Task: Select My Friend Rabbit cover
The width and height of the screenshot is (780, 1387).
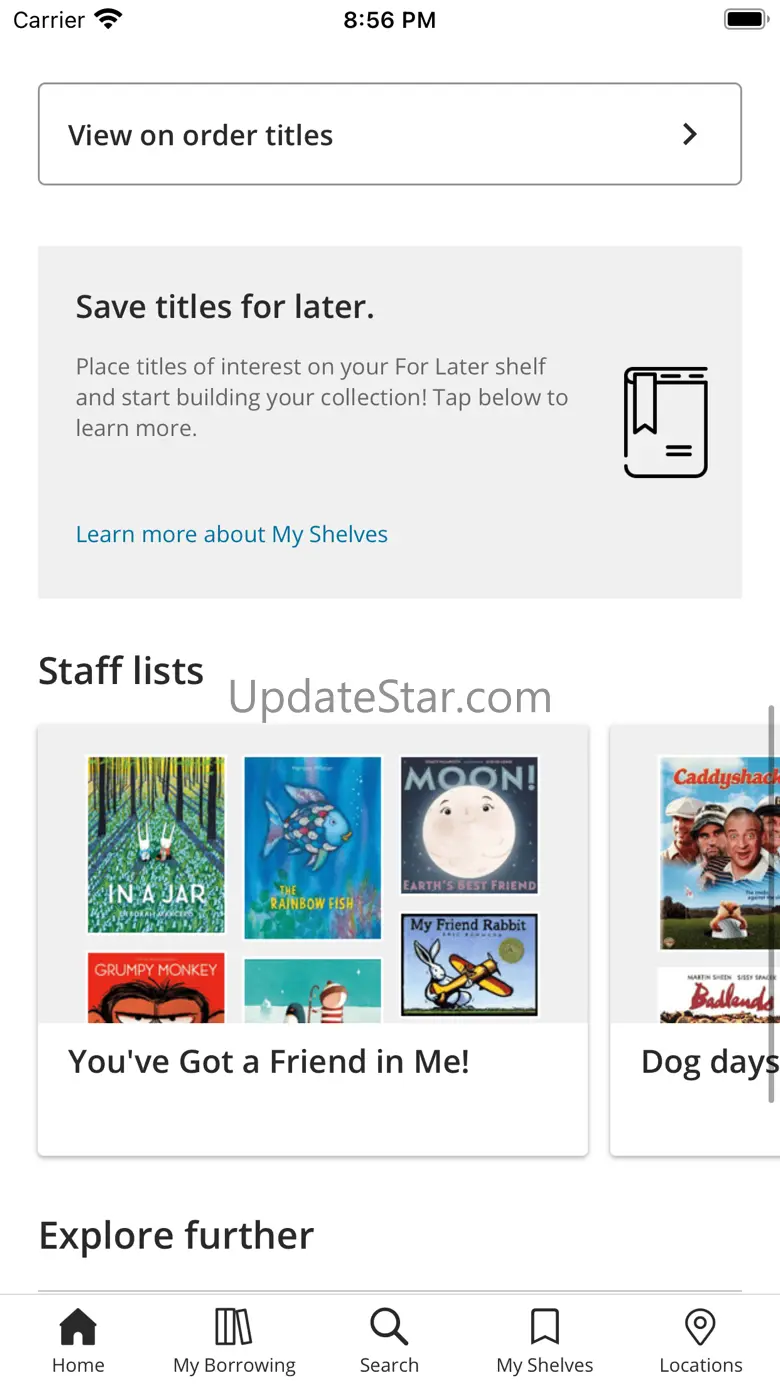Action: click(x=469, y=964)
